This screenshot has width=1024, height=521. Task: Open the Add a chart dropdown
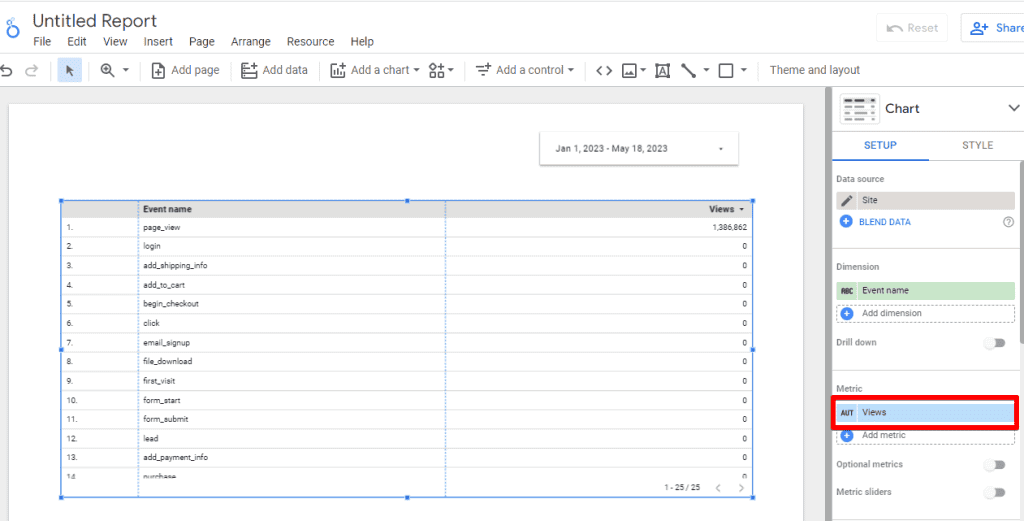pos(375,71)
